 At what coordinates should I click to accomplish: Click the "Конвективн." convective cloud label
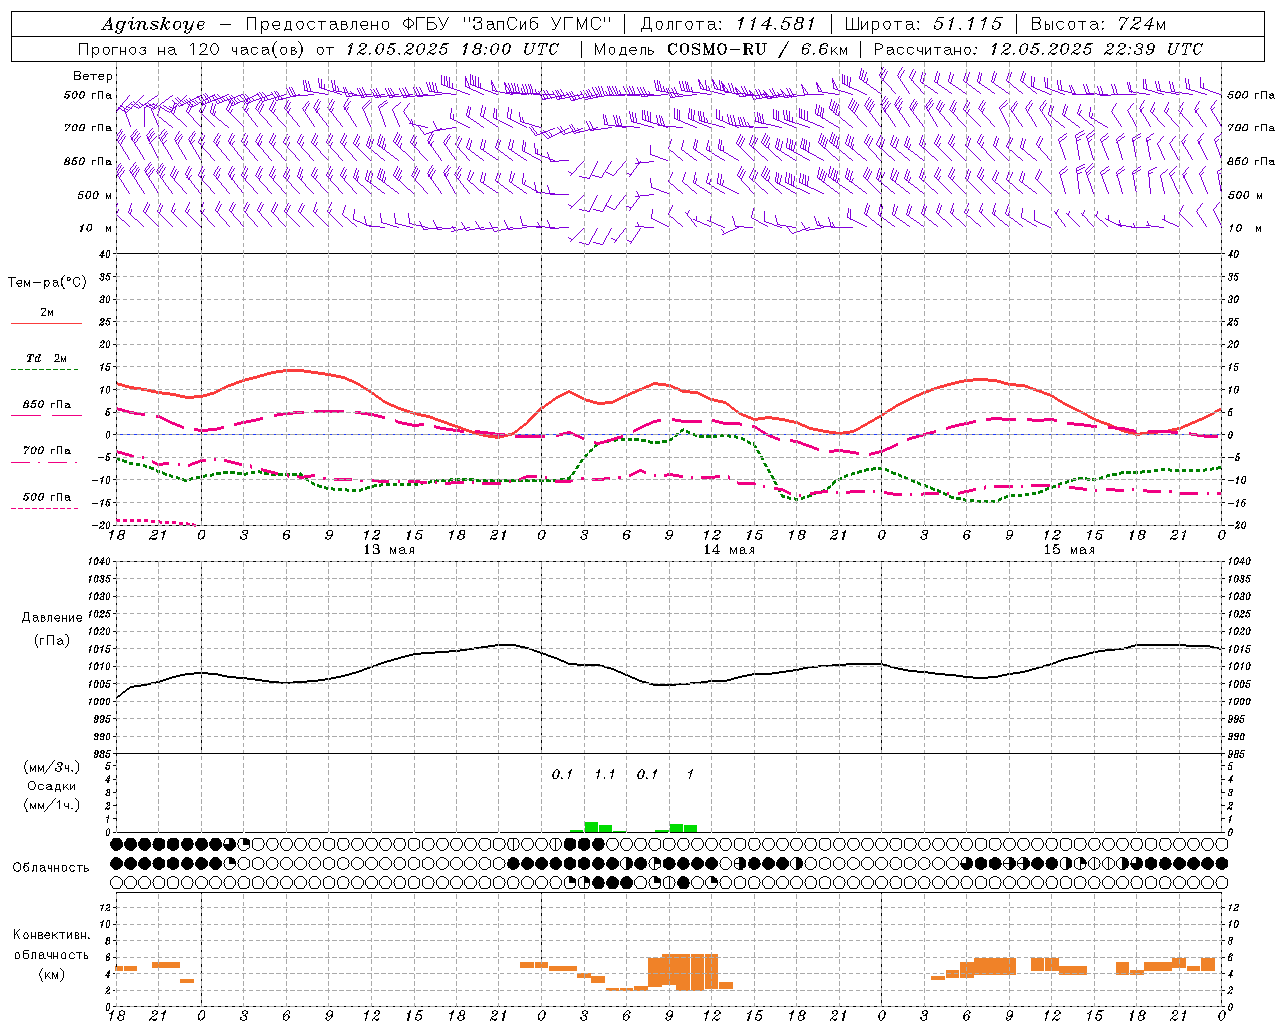pyautogui.click(x=51, y=935)
